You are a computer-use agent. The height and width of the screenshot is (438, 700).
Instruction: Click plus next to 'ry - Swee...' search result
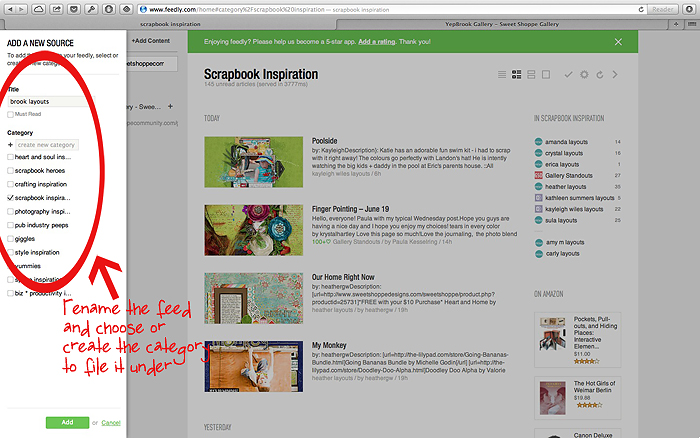pyautogui.click(x=170, y=106)
